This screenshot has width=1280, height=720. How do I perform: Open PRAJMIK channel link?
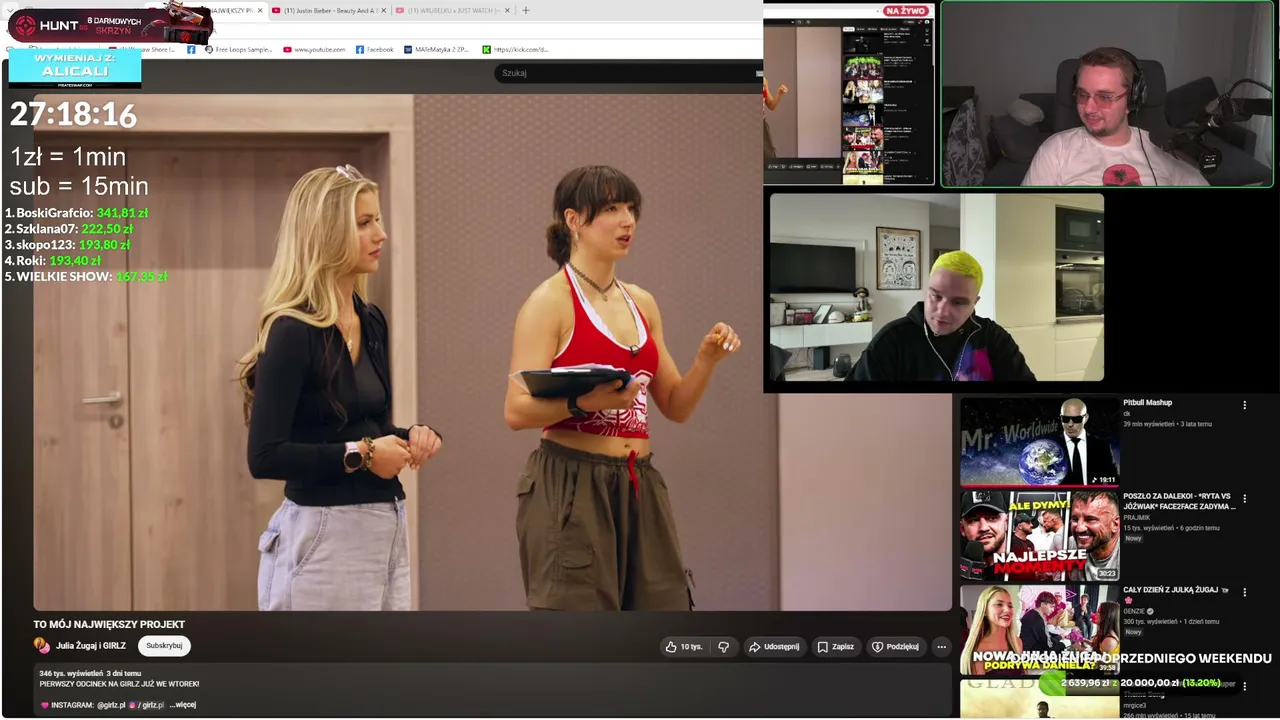[x=1136, y=518]
